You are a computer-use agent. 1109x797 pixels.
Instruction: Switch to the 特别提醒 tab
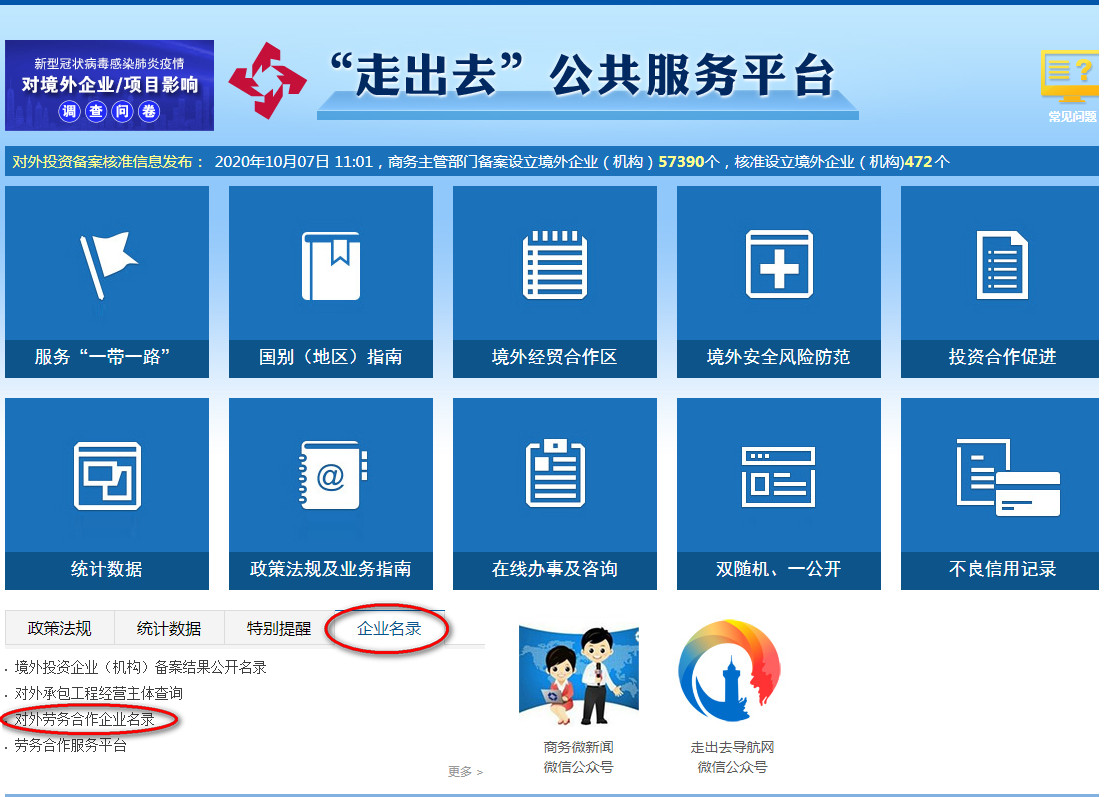point(279,629)
